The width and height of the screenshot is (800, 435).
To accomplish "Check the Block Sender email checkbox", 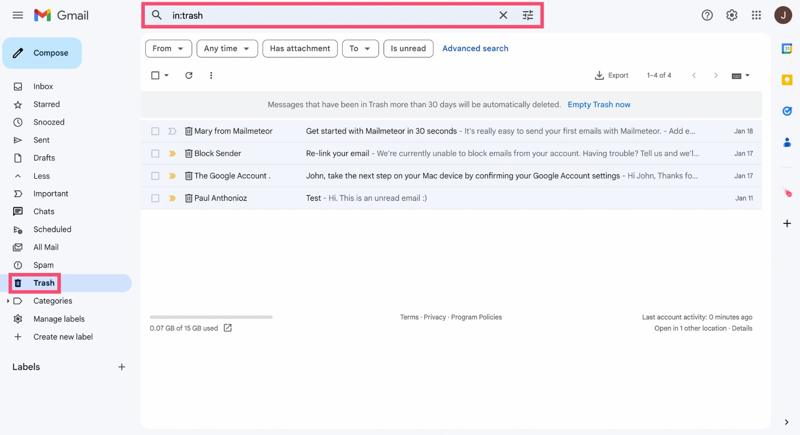I will point(155,154).
